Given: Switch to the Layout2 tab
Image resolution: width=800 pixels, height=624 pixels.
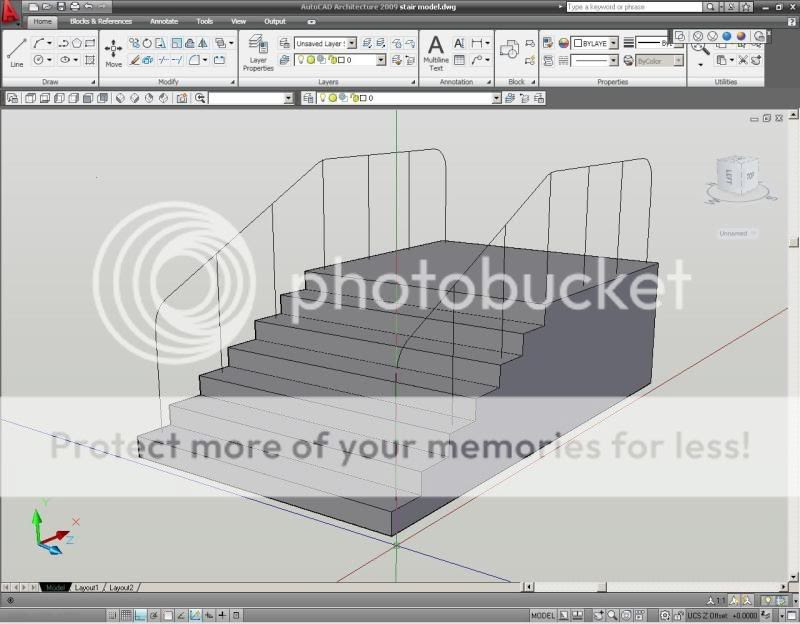Looking at the screenshot, I should pyautogui.click(x=121, y=588).
